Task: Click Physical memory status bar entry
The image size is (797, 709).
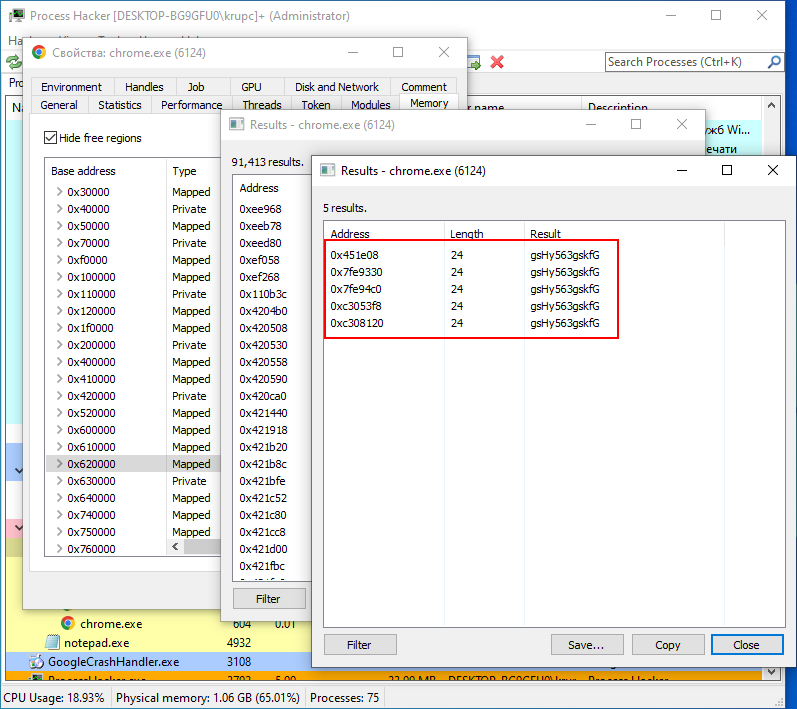Action: 207,697
